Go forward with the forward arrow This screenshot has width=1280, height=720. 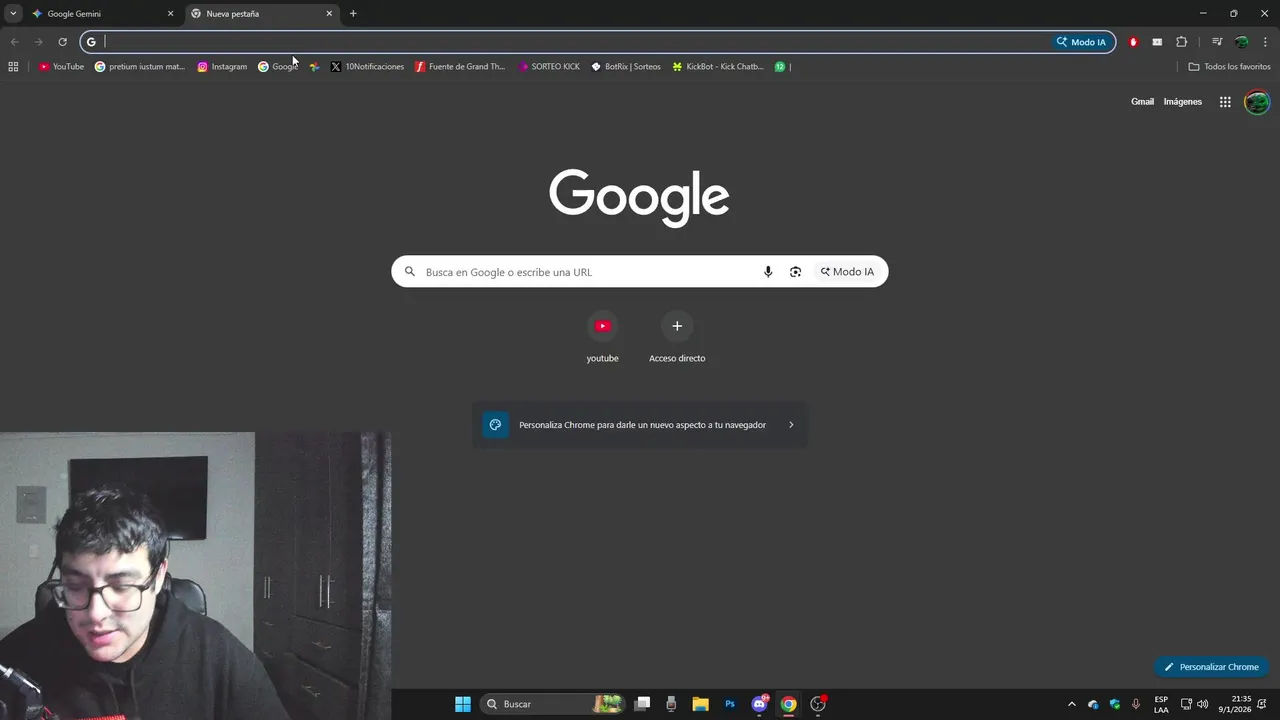coord(38,42)
